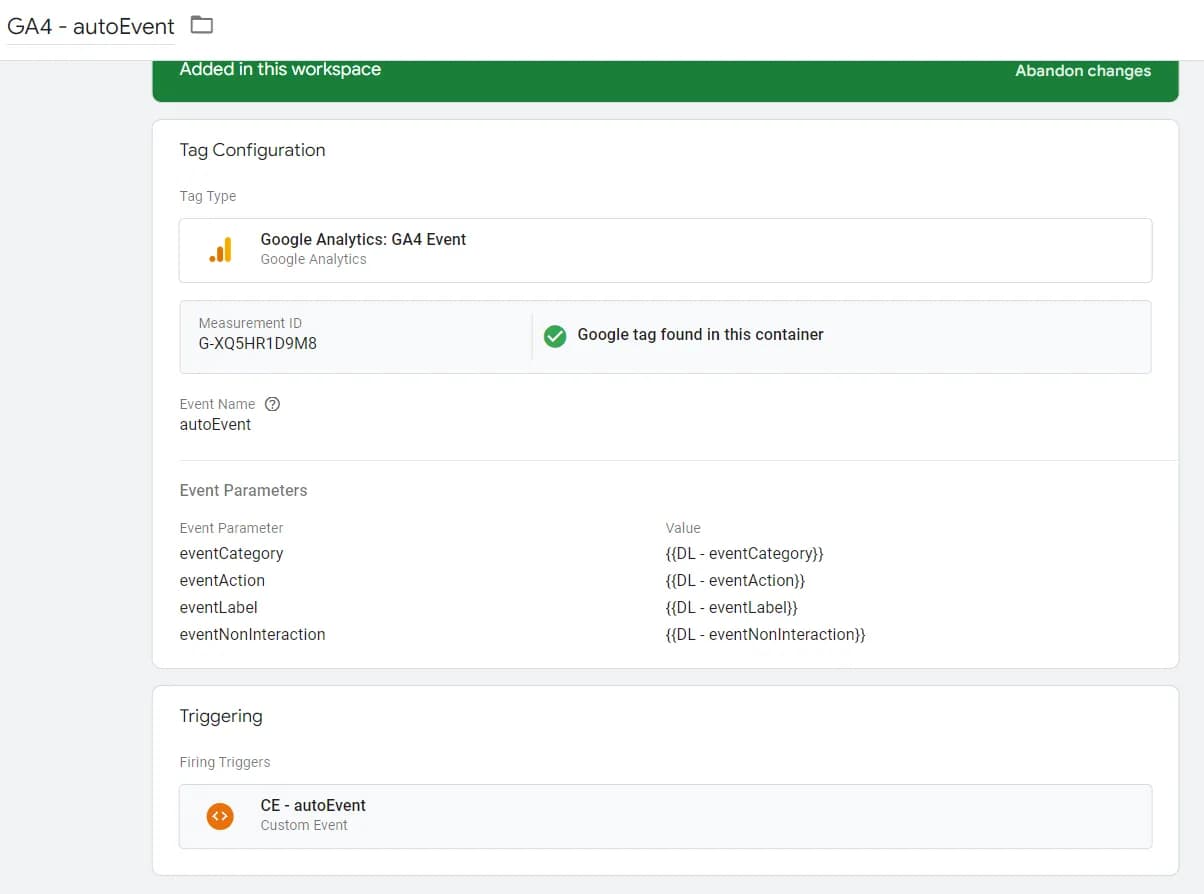Click the Tag Configuration heading
Screen dimensions: 1204x894
pos(252,150)
